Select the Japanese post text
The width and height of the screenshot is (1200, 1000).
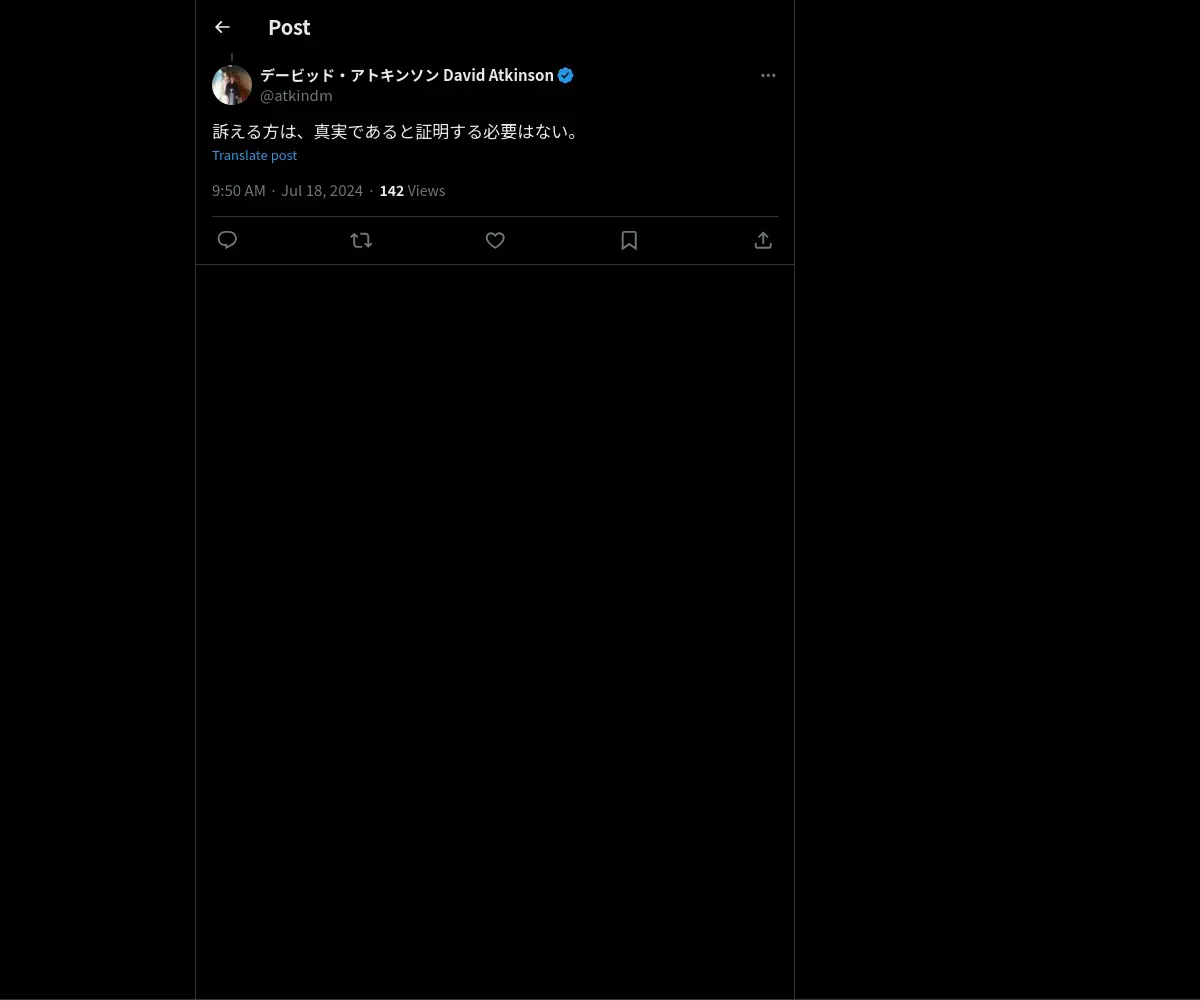[397, 131]
